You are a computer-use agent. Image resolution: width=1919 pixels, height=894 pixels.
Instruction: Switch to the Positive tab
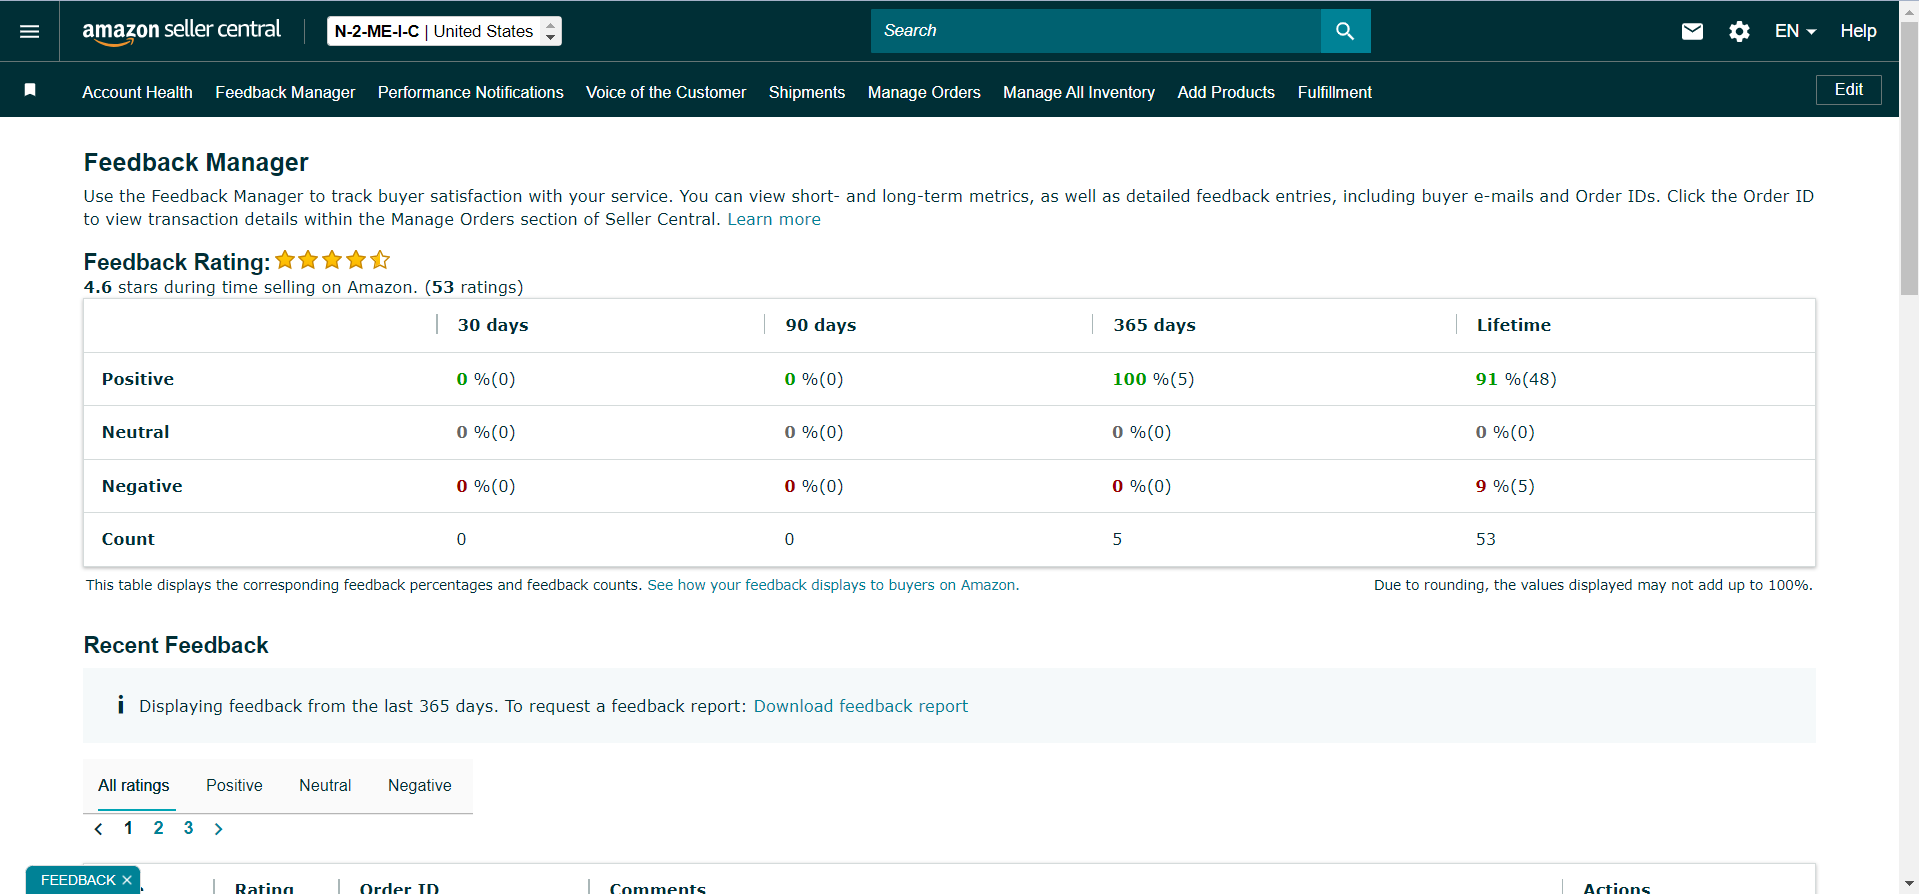click(x=234, y=786)
